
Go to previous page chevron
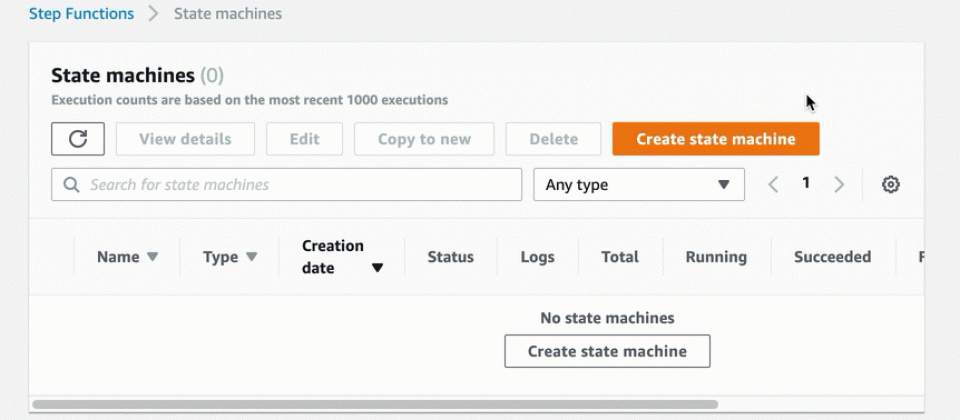click(773, 185)
